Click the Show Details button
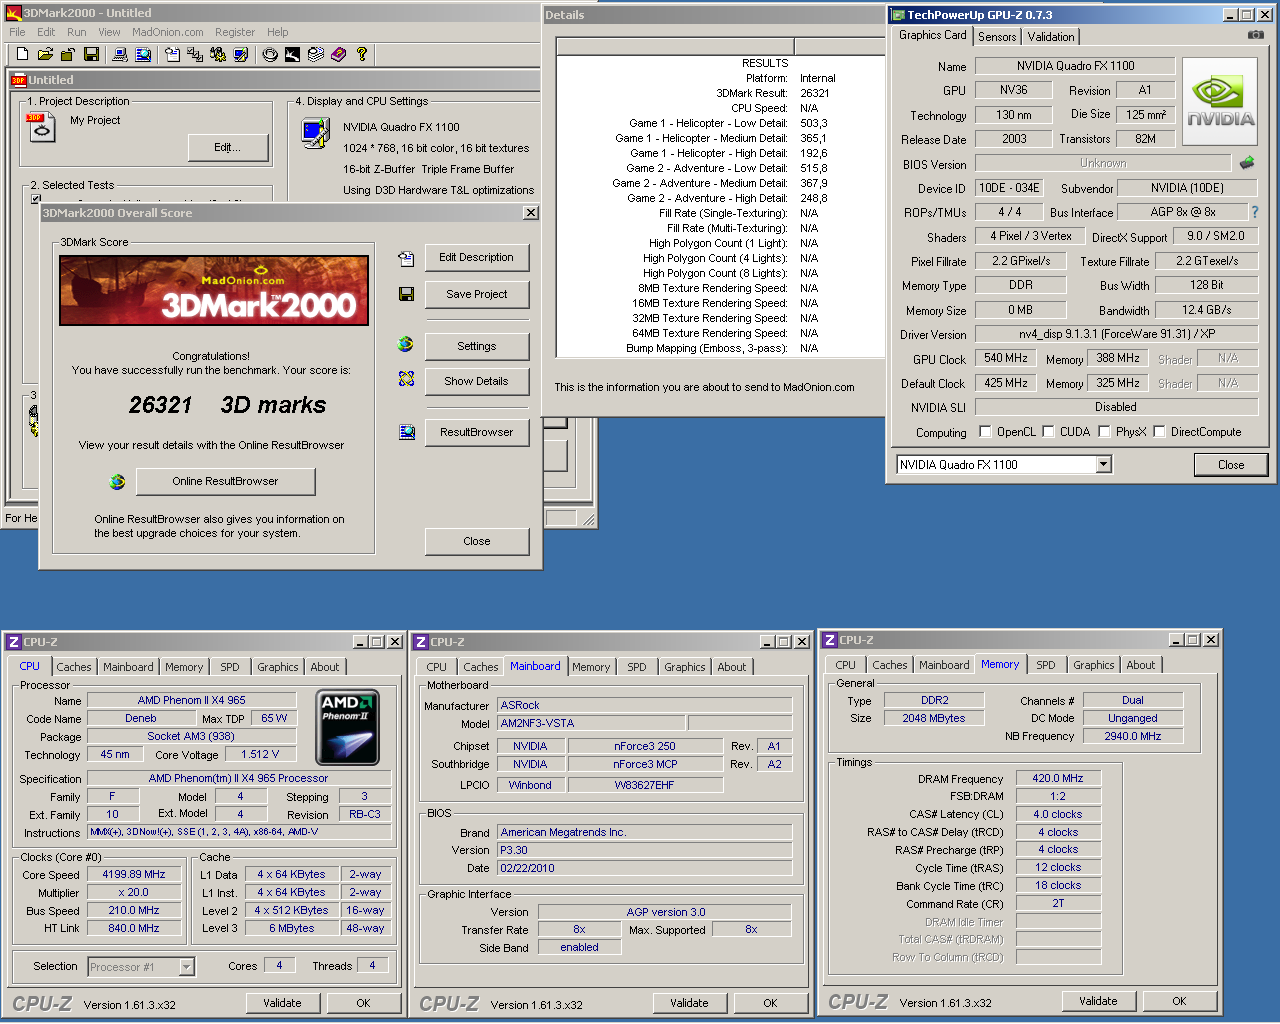Image resolution: width=1280 pixels, height=1024 pixels. pyautogui.click(x=477, y=381)
